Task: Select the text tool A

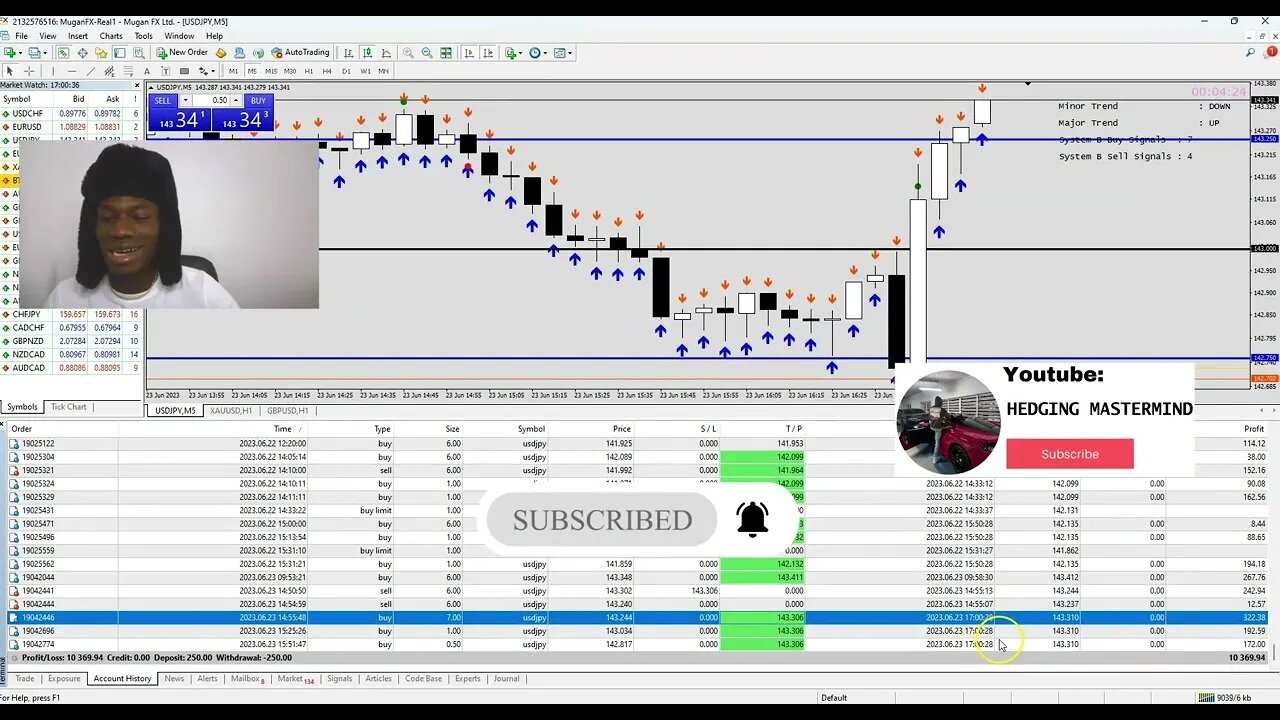Action: [x=147, y=71]
